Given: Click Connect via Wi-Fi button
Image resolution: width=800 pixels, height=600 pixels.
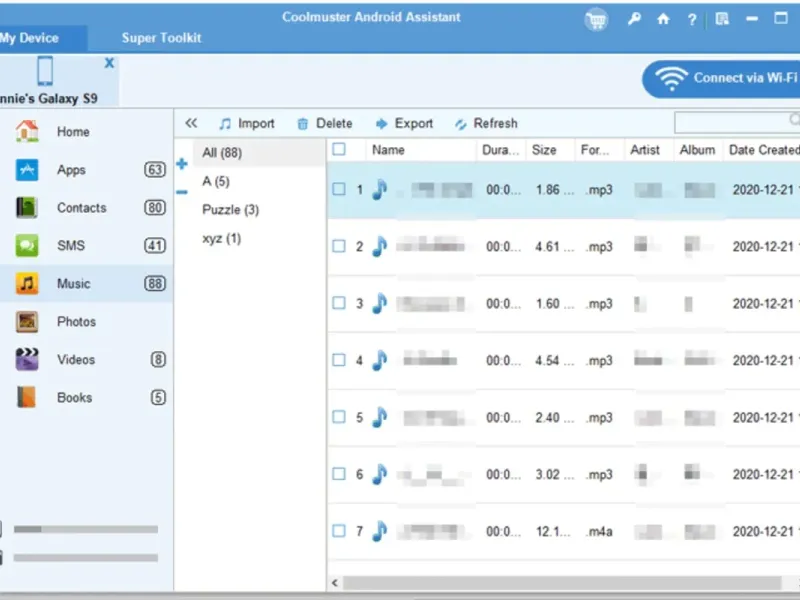Looking at the screenshot, I should pos(721,79).
